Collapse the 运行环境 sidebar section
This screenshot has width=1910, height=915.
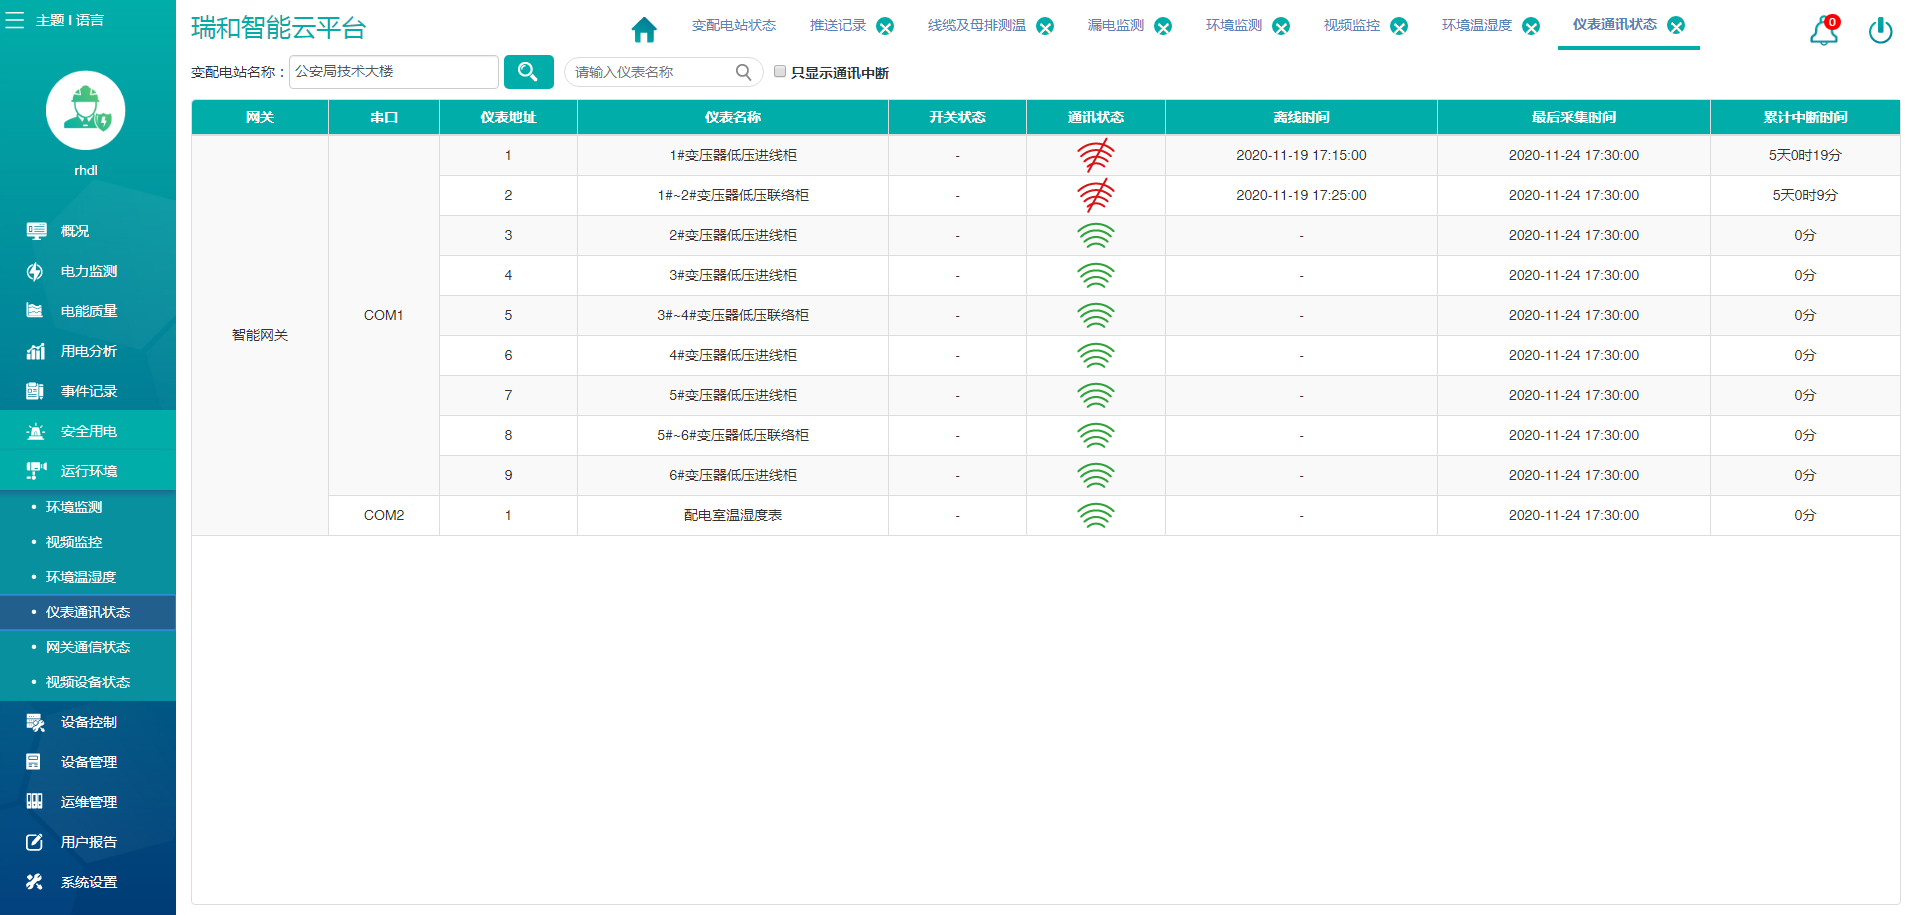[x=88, y=471]
